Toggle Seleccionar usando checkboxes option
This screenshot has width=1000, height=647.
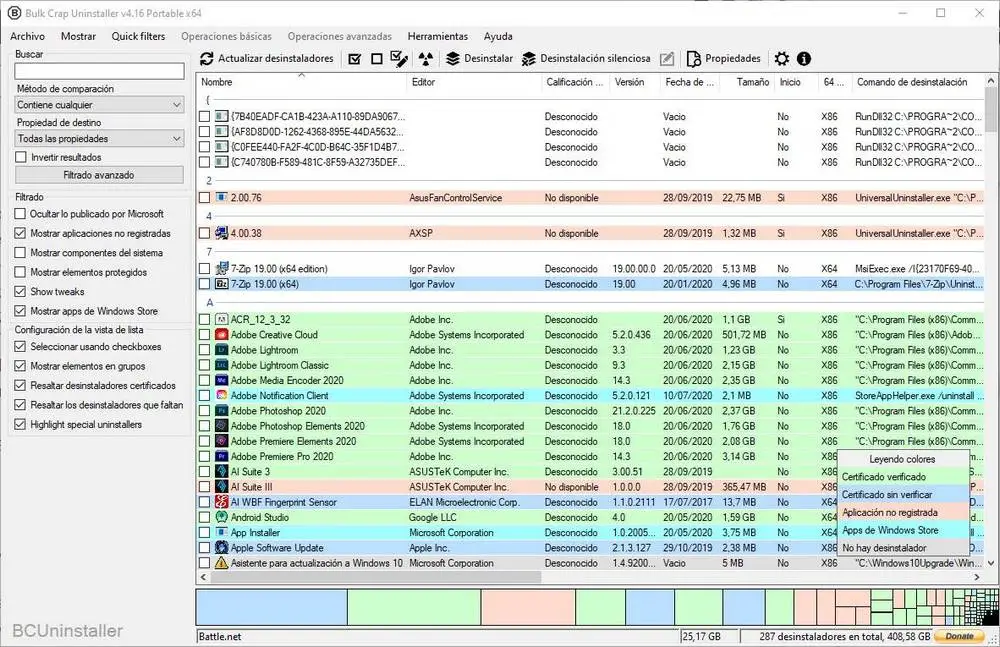(20, 347)
